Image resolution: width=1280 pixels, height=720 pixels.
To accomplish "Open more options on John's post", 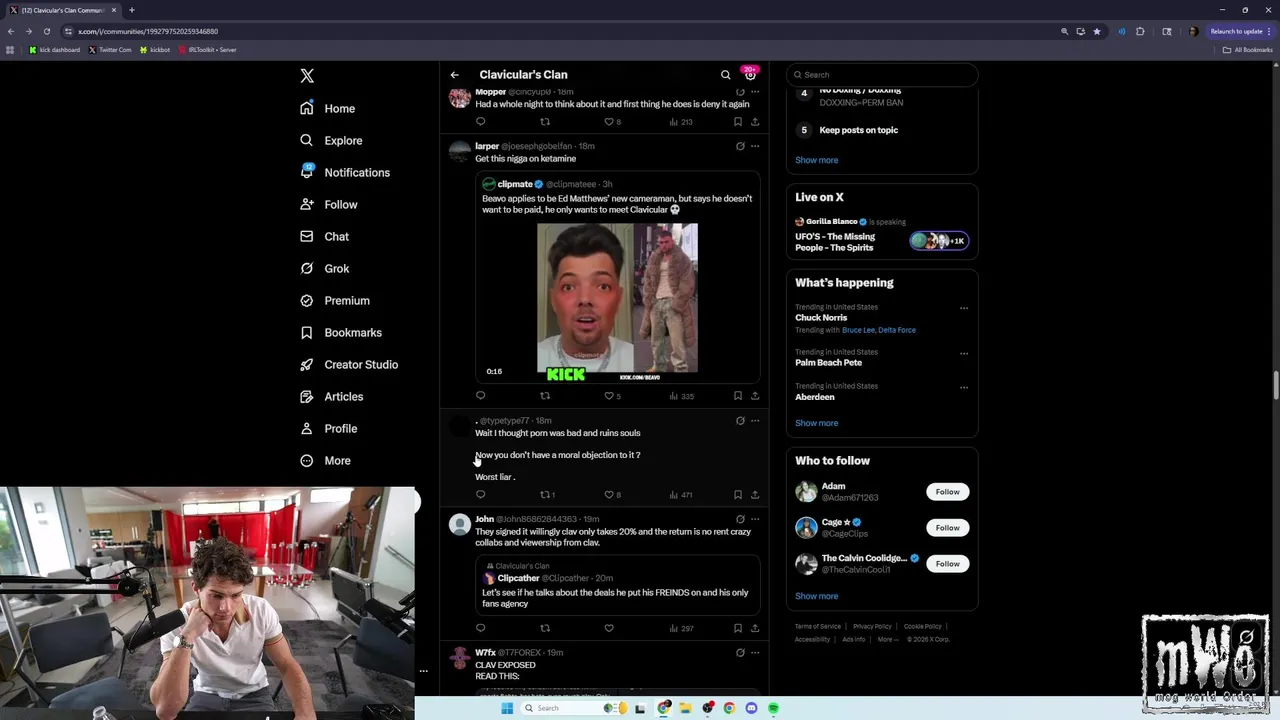I will (x=755, y=519).
